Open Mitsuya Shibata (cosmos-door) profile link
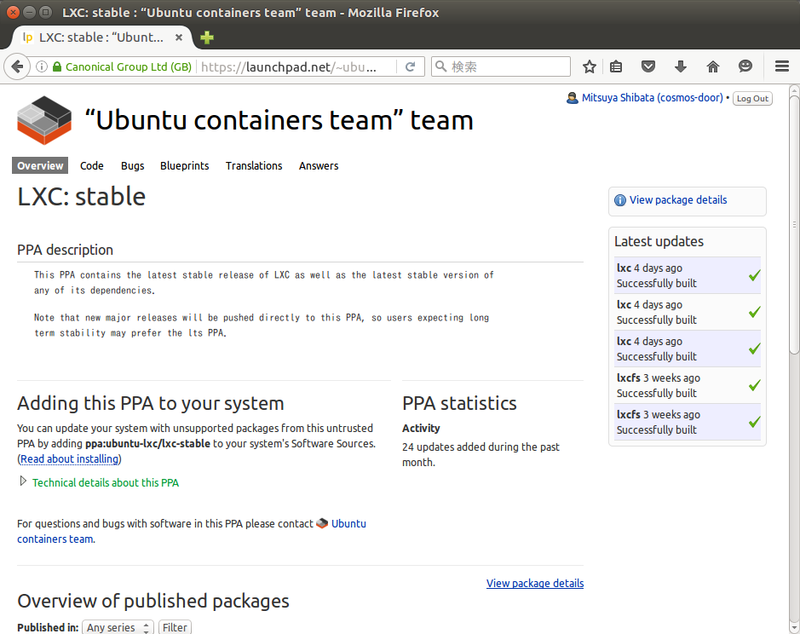The height and width of the screenshot is (634, 800). (653, 98)
